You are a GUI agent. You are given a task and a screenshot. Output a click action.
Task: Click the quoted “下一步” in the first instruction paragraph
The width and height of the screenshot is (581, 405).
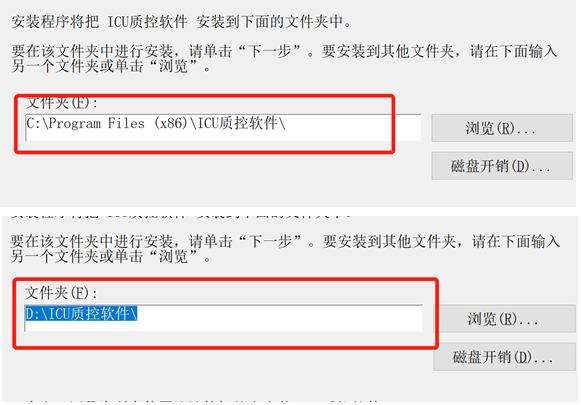(269, 51)
